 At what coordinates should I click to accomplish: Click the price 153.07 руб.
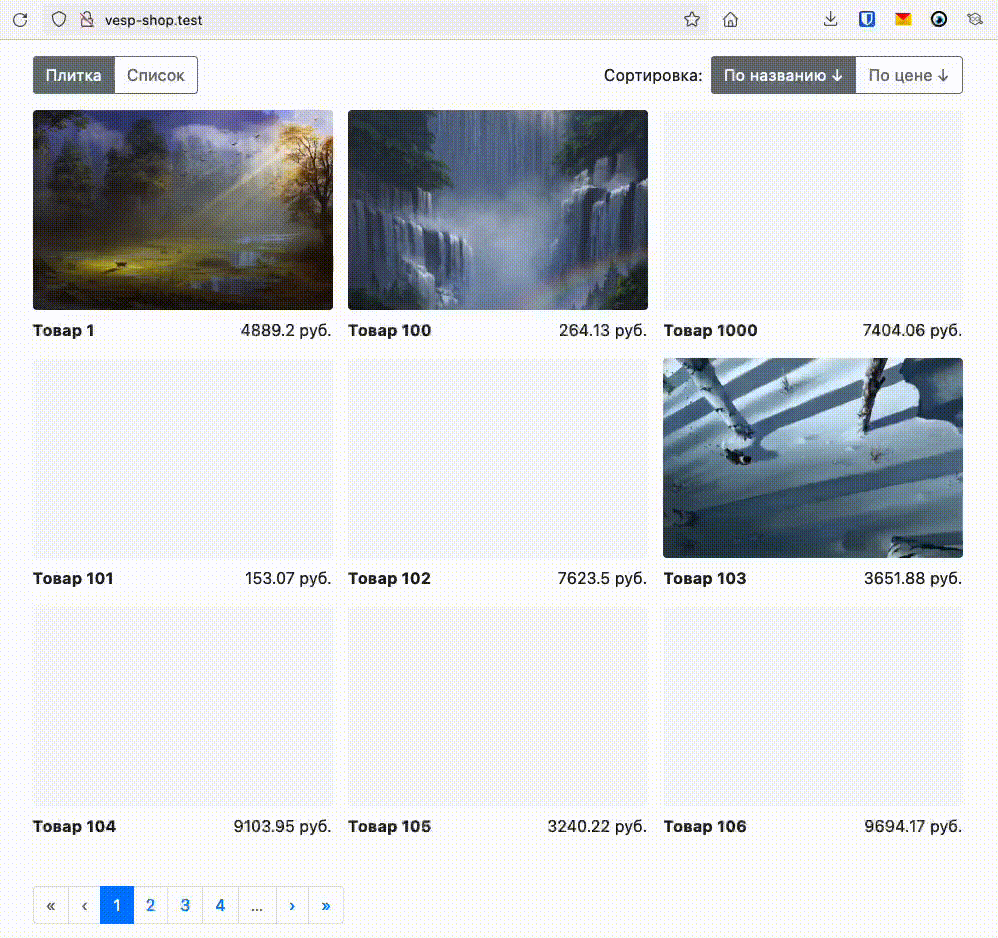tap(288, 578)
